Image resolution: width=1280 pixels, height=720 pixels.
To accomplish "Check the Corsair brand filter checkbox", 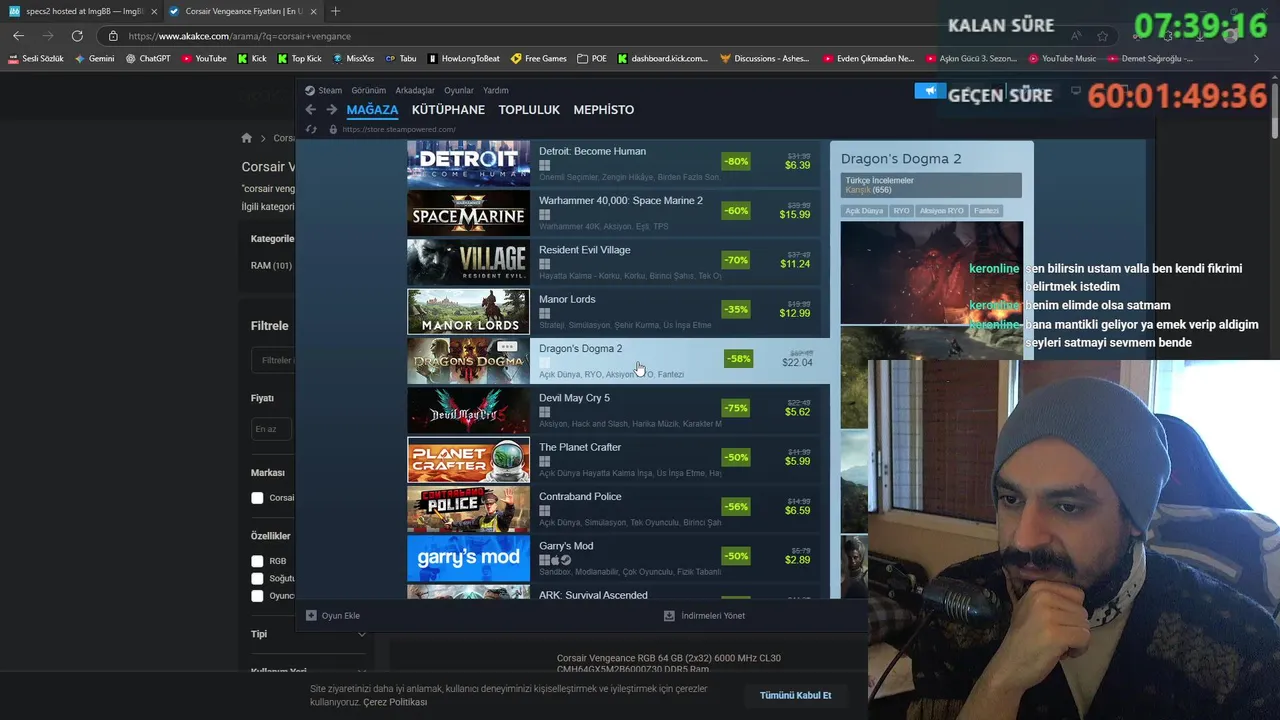I will pos(257,498).
